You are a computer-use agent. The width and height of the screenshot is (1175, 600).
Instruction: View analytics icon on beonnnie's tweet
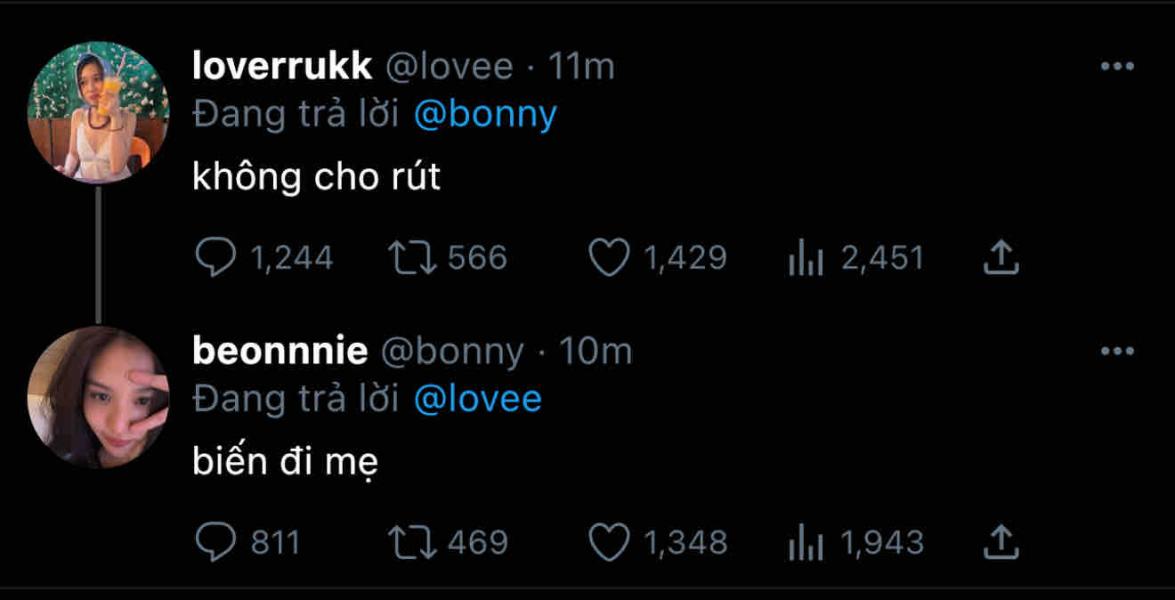click(x=804, y=543)
